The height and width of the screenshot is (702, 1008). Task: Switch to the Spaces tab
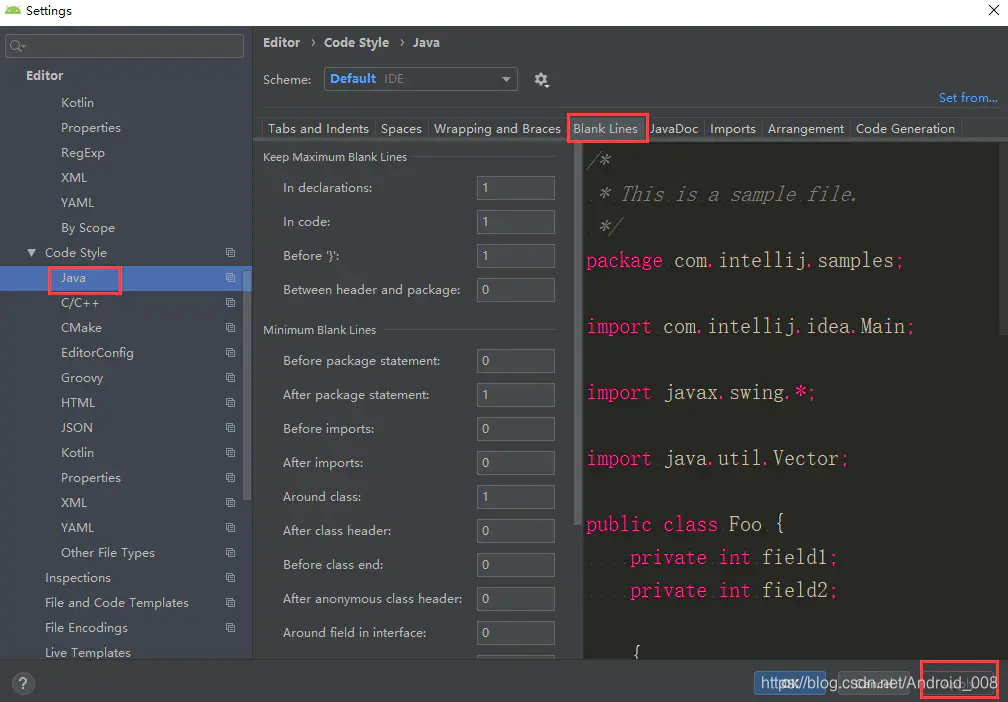tap(401, 129)
